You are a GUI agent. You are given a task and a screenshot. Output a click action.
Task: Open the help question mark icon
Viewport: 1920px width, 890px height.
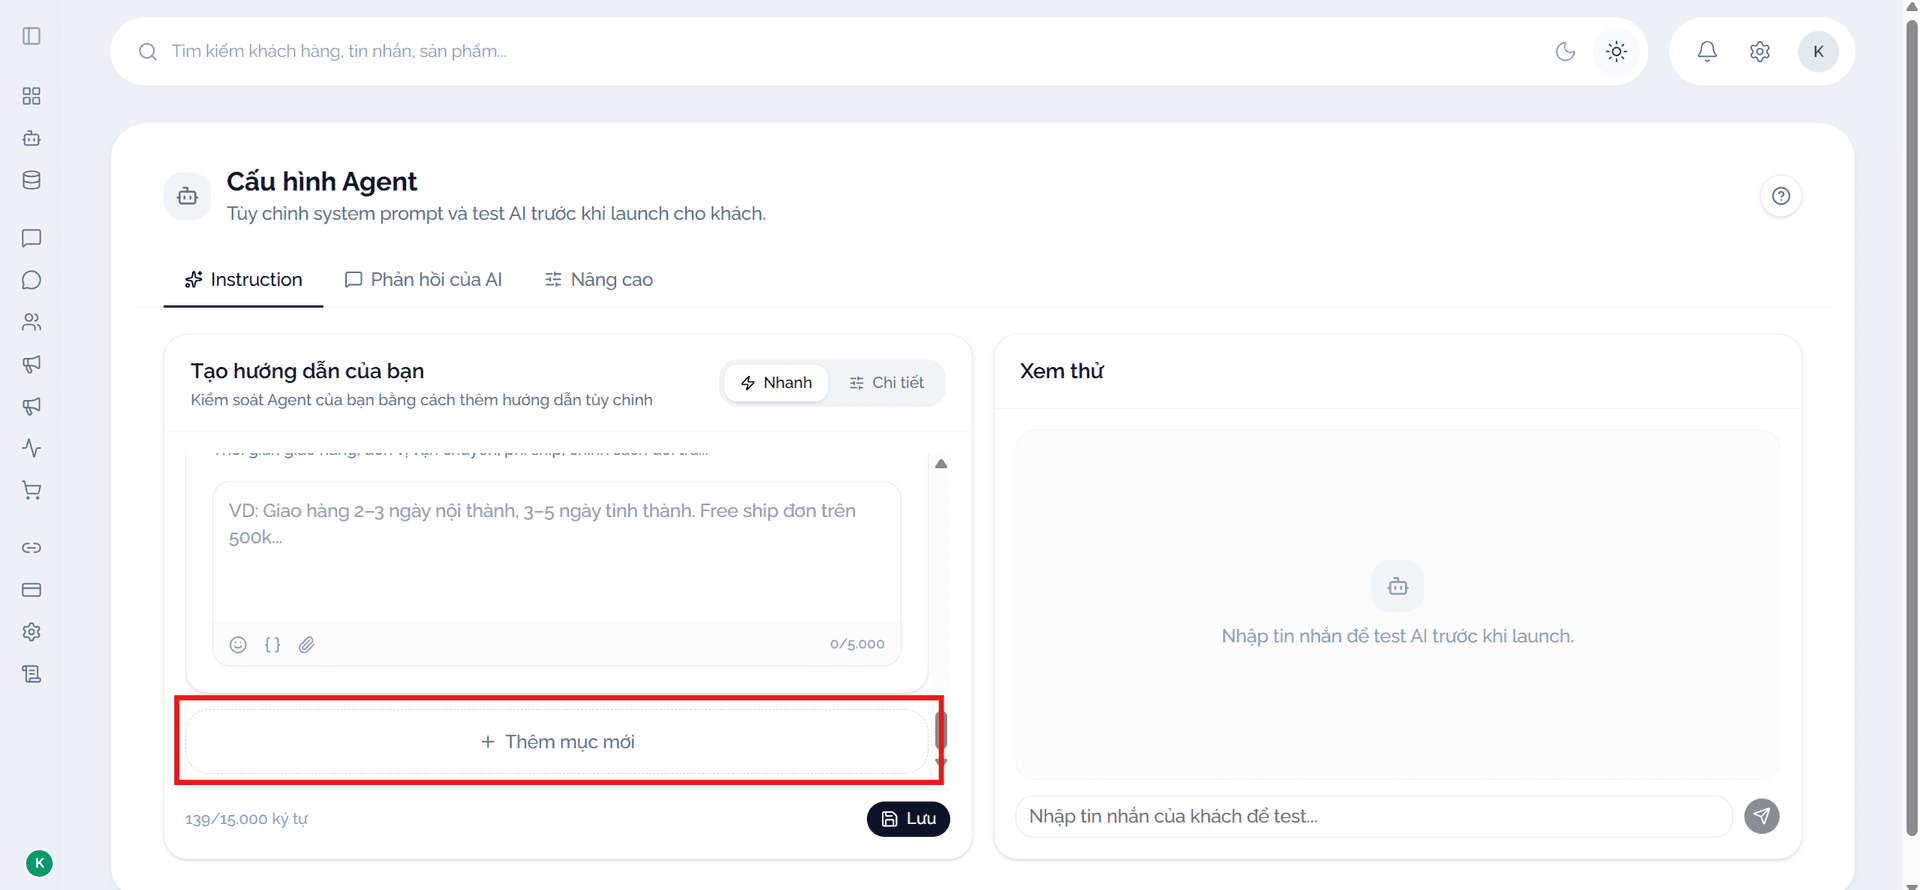1781,196
